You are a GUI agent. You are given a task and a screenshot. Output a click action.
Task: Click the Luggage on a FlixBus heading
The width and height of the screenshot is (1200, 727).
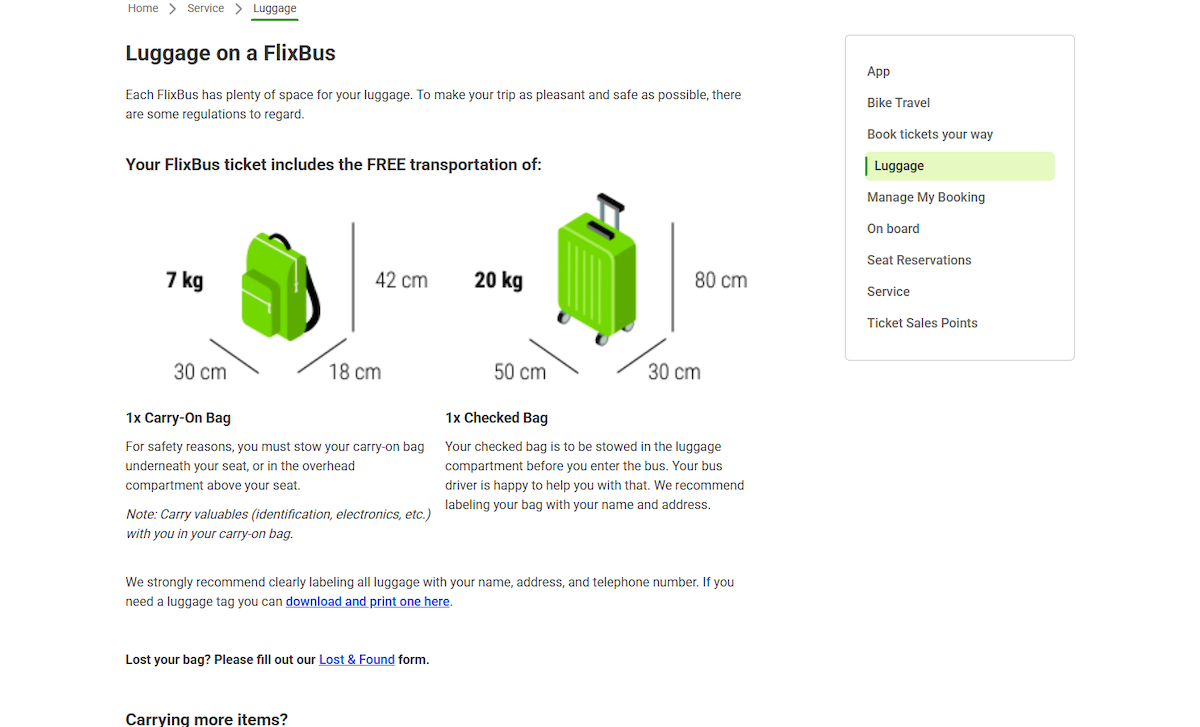click(x=230, y=53)
